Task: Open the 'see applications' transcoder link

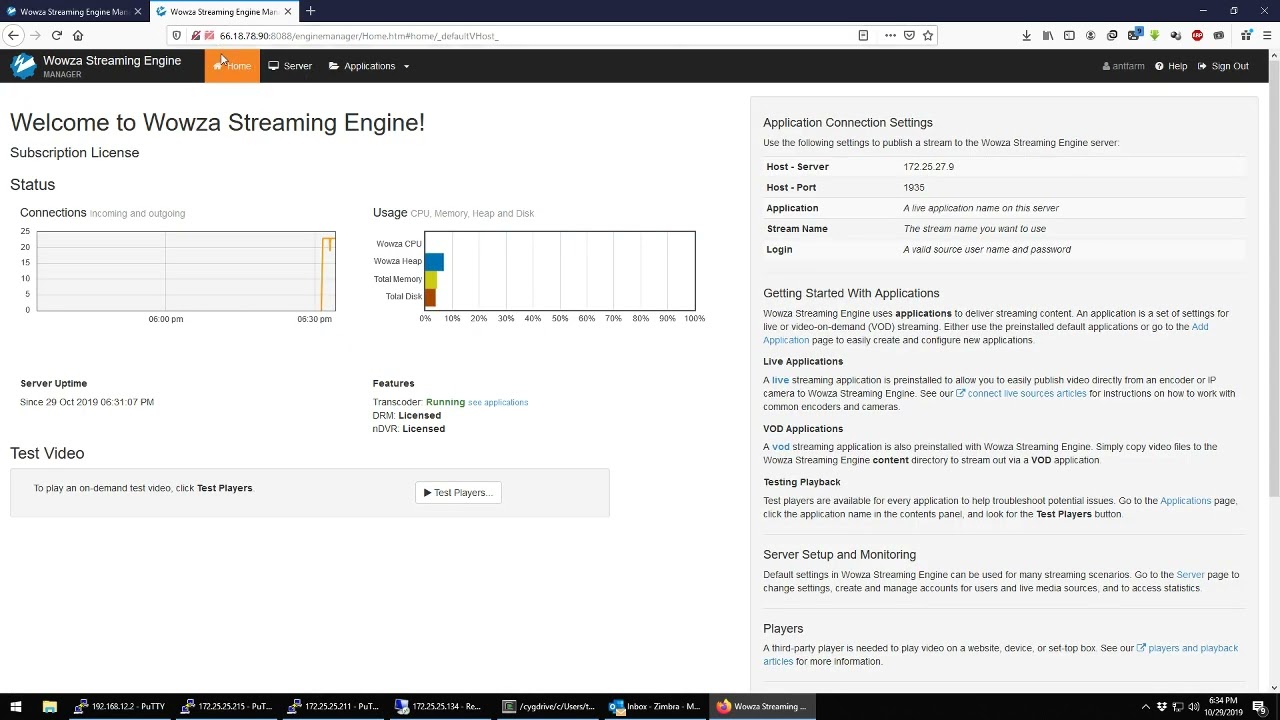Action: click(498, 402)
